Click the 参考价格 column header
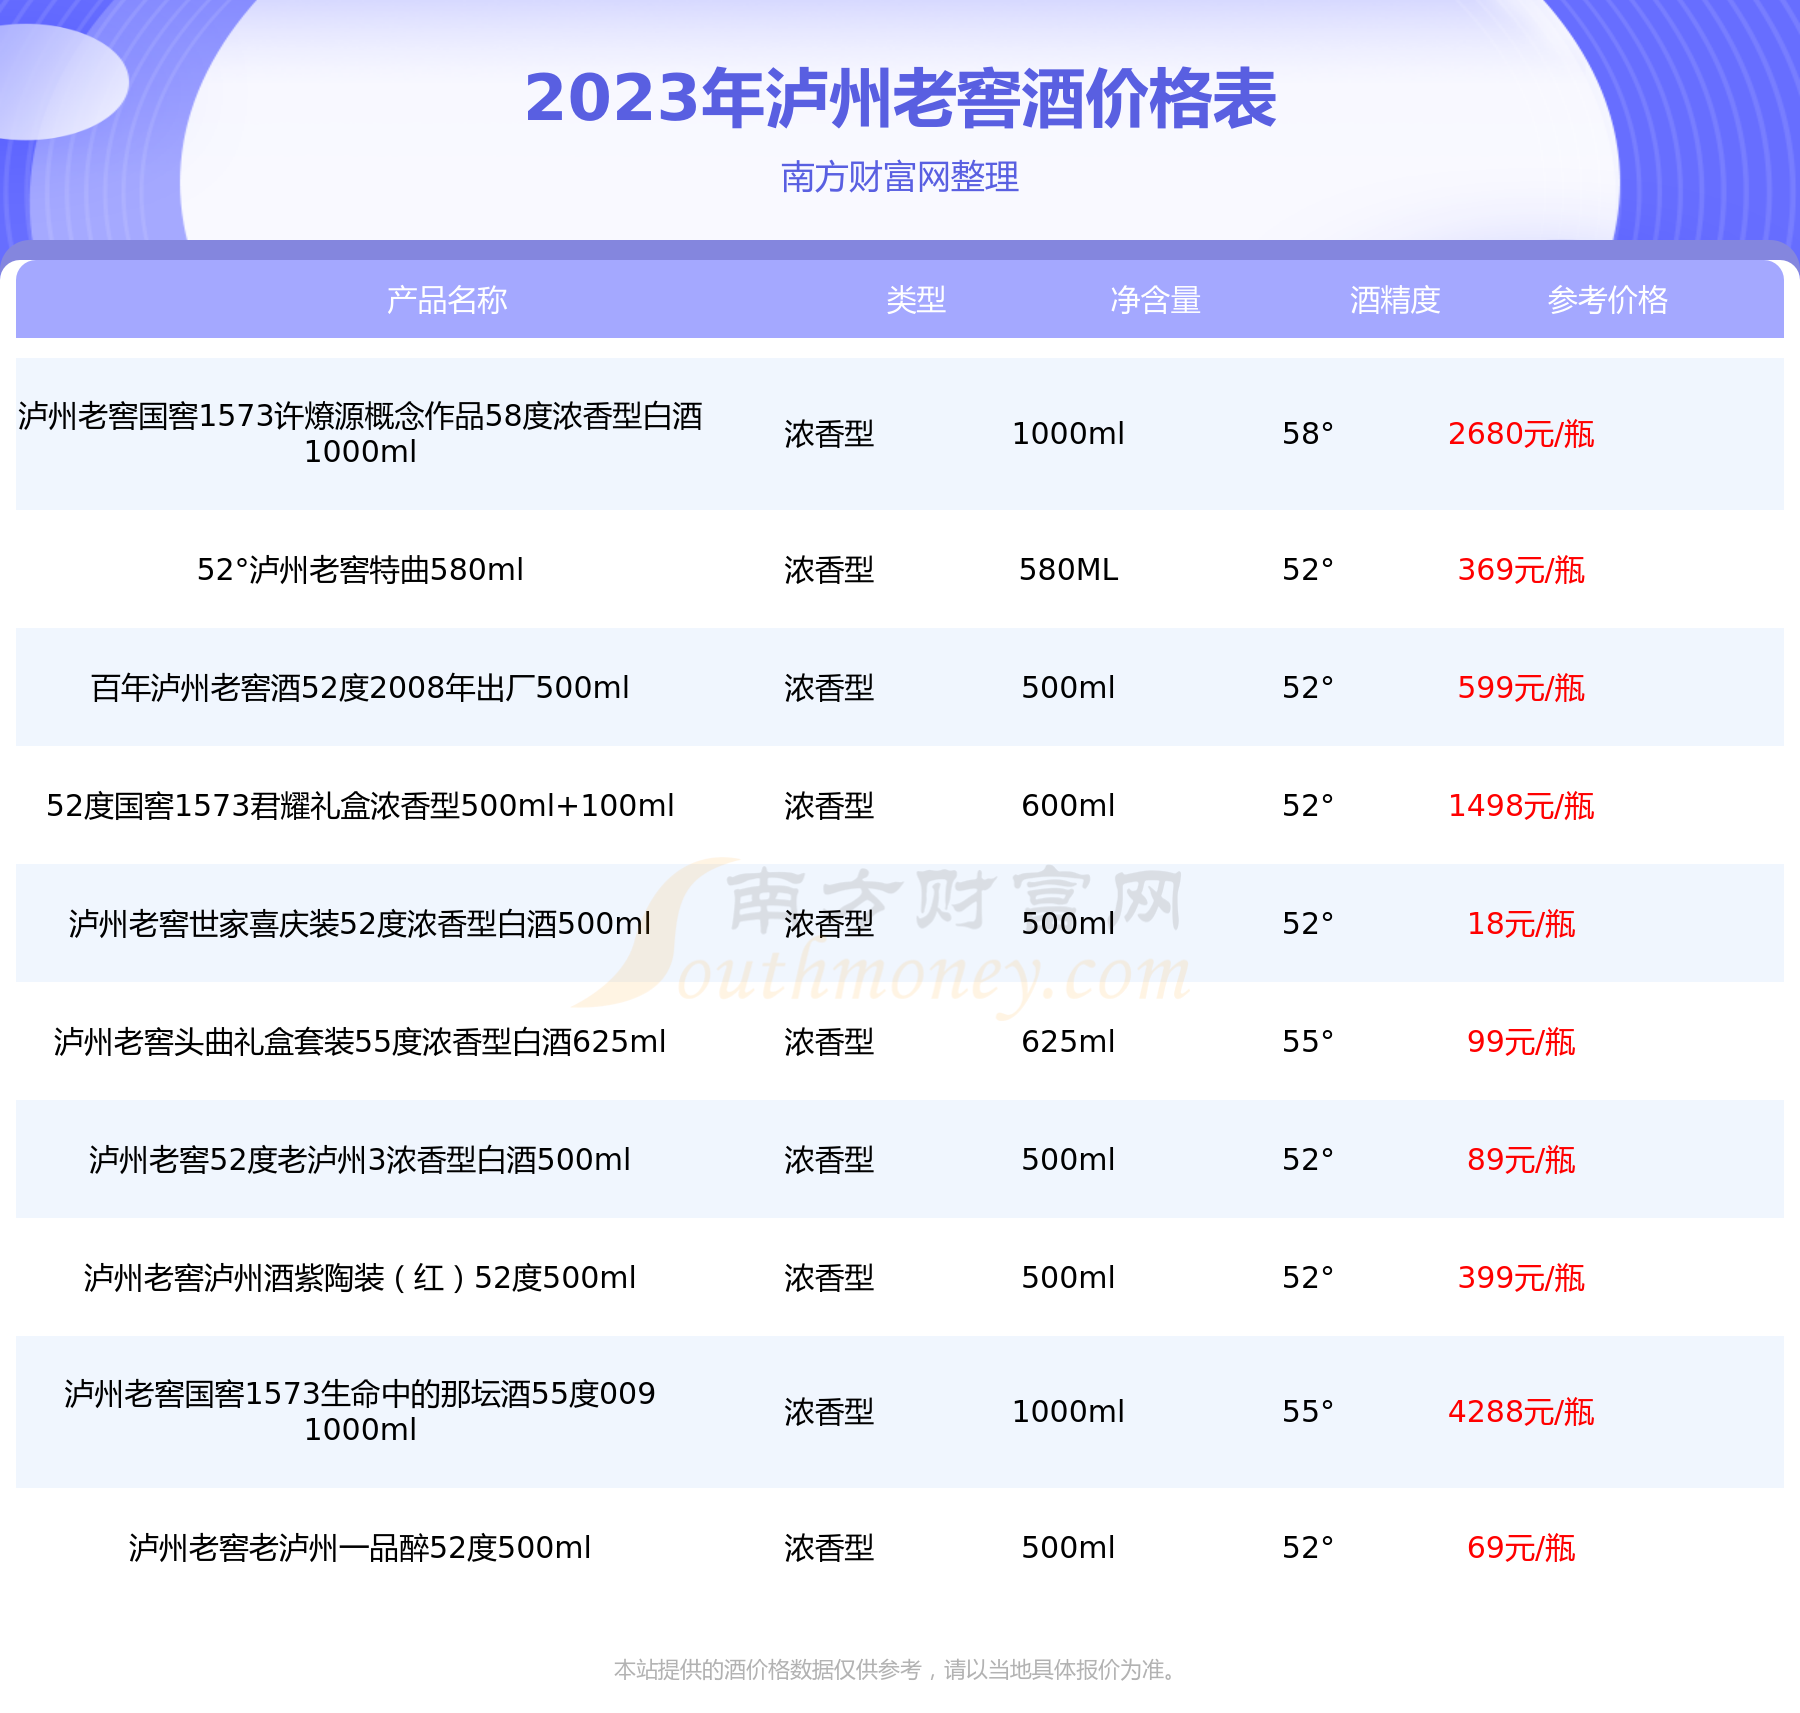Screen dimensions: 1800x1713 [1608, 300]
